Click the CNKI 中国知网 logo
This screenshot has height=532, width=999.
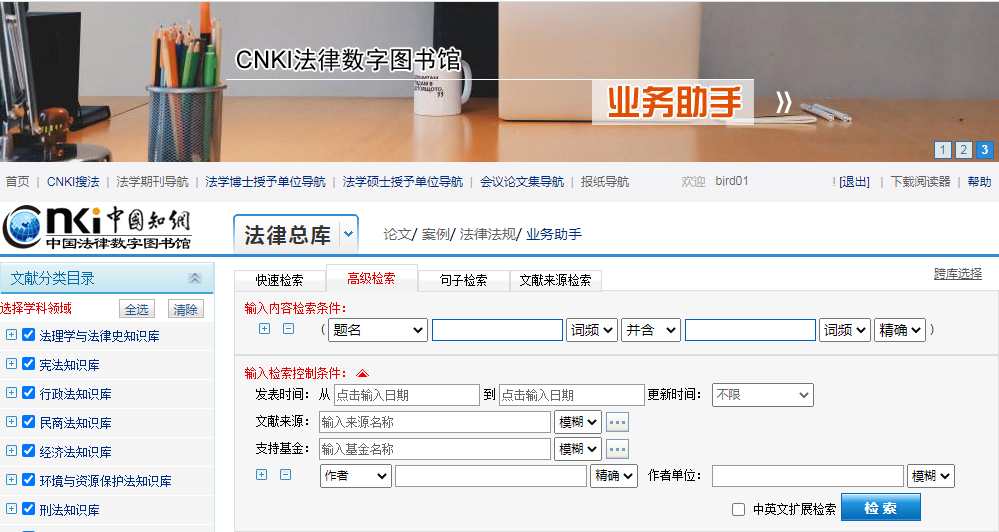(97, 227)
